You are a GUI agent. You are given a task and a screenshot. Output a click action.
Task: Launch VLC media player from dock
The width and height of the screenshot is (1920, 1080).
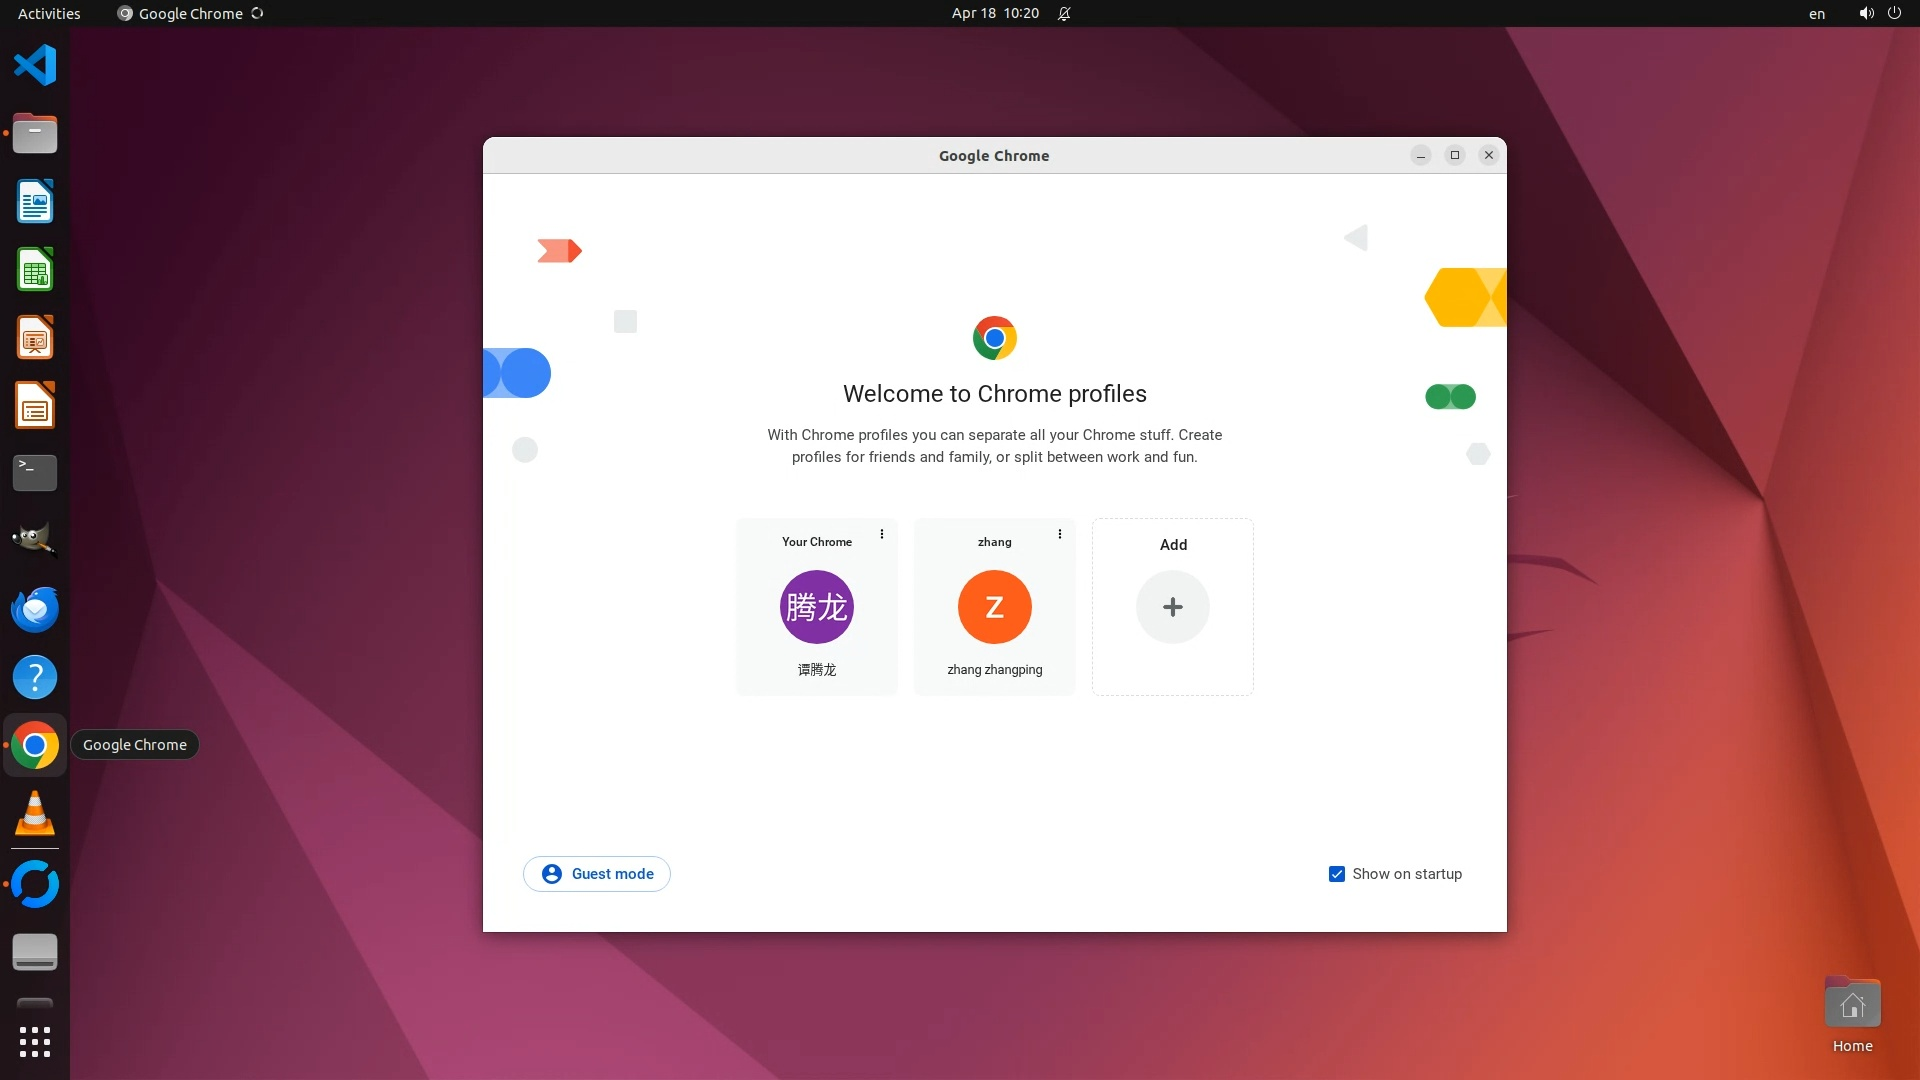tap(35, 813)
